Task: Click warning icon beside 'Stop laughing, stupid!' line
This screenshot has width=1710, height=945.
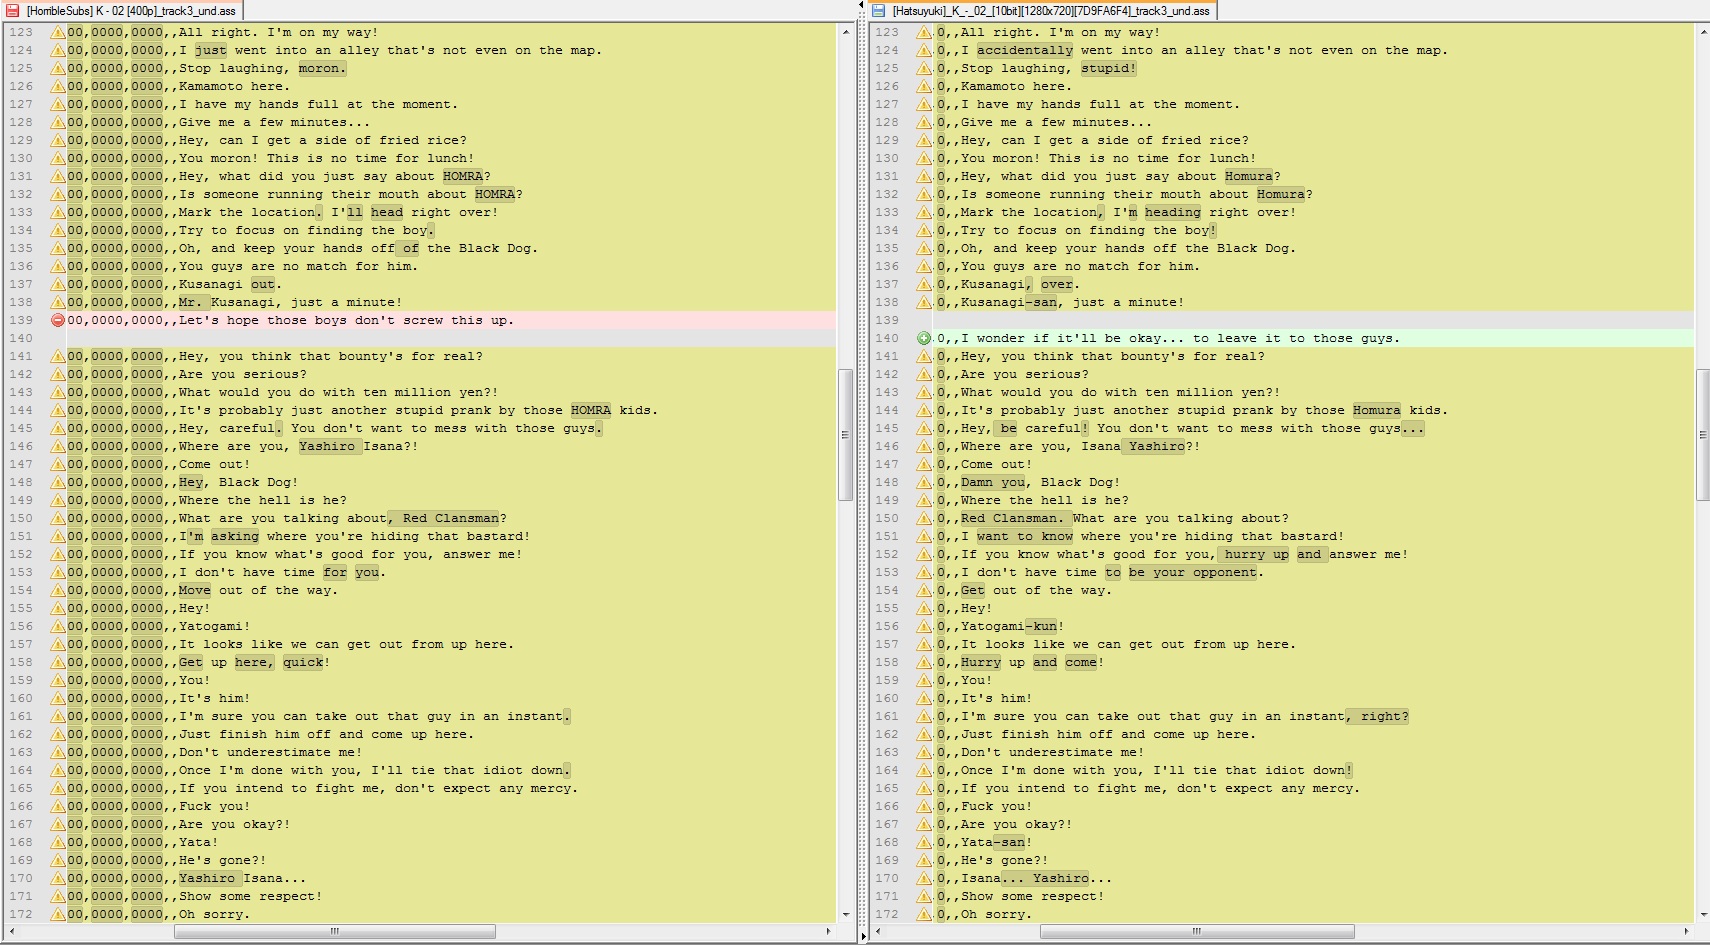Action: coord(925,68)
